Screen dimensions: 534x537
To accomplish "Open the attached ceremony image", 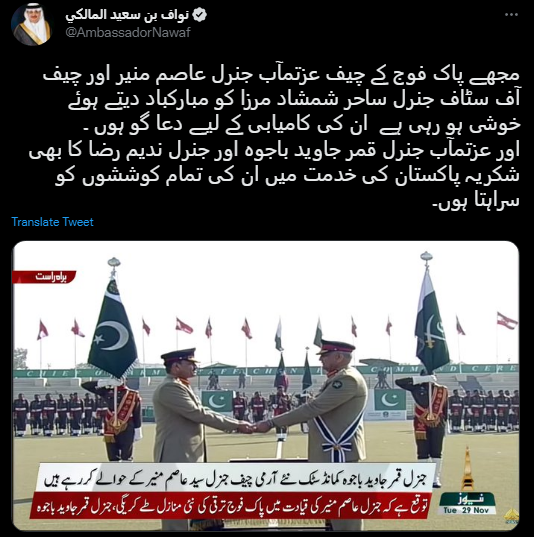I will point(266,386).
